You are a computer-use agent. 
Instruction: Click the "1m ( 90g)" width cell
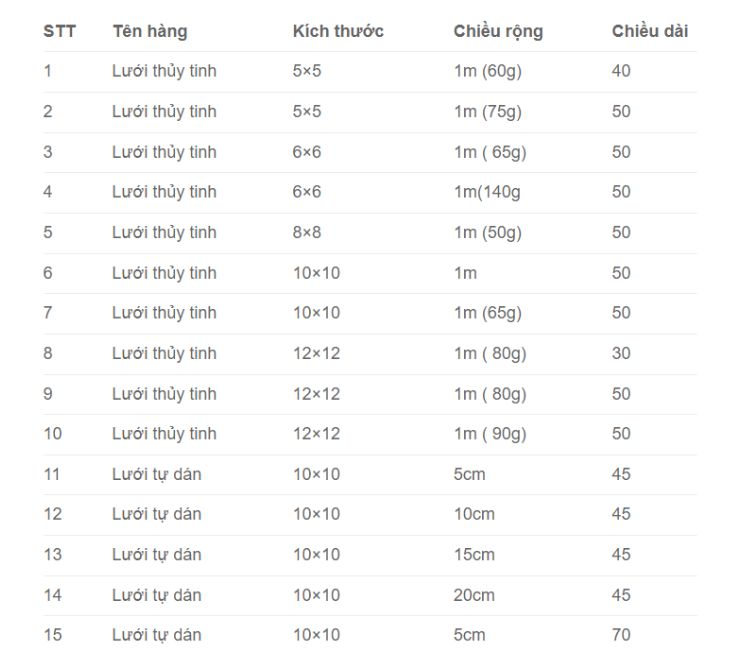[489, 433]
